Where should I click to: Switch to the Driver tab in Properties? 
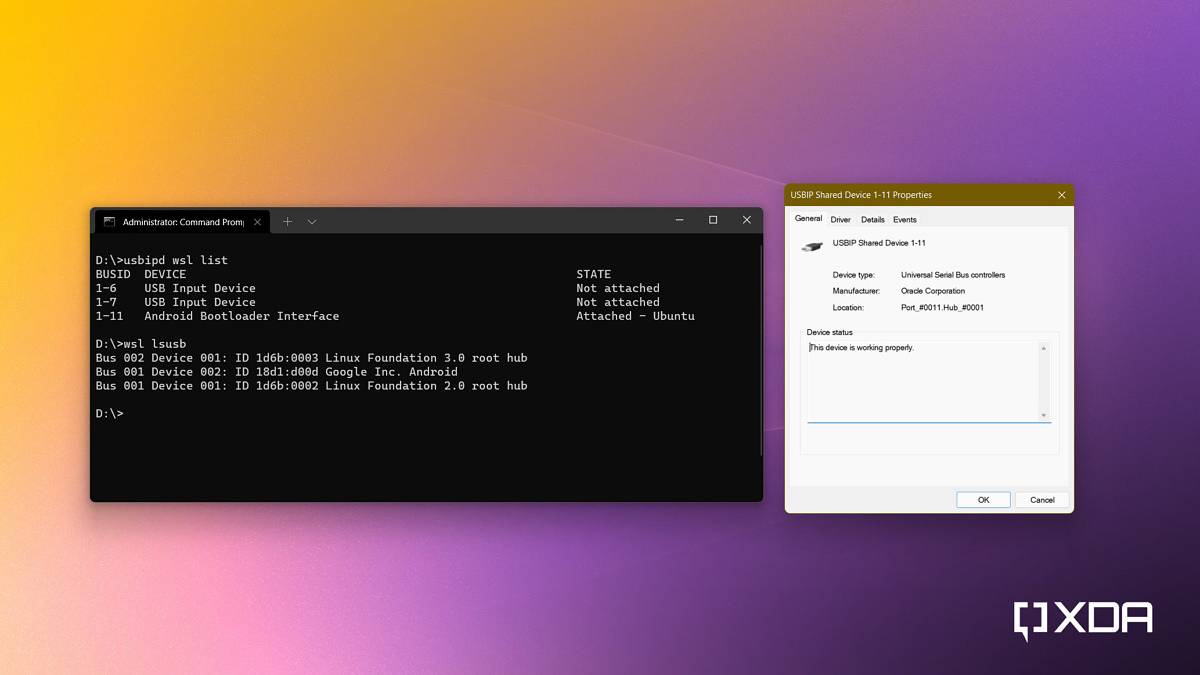tap(840, 220)
